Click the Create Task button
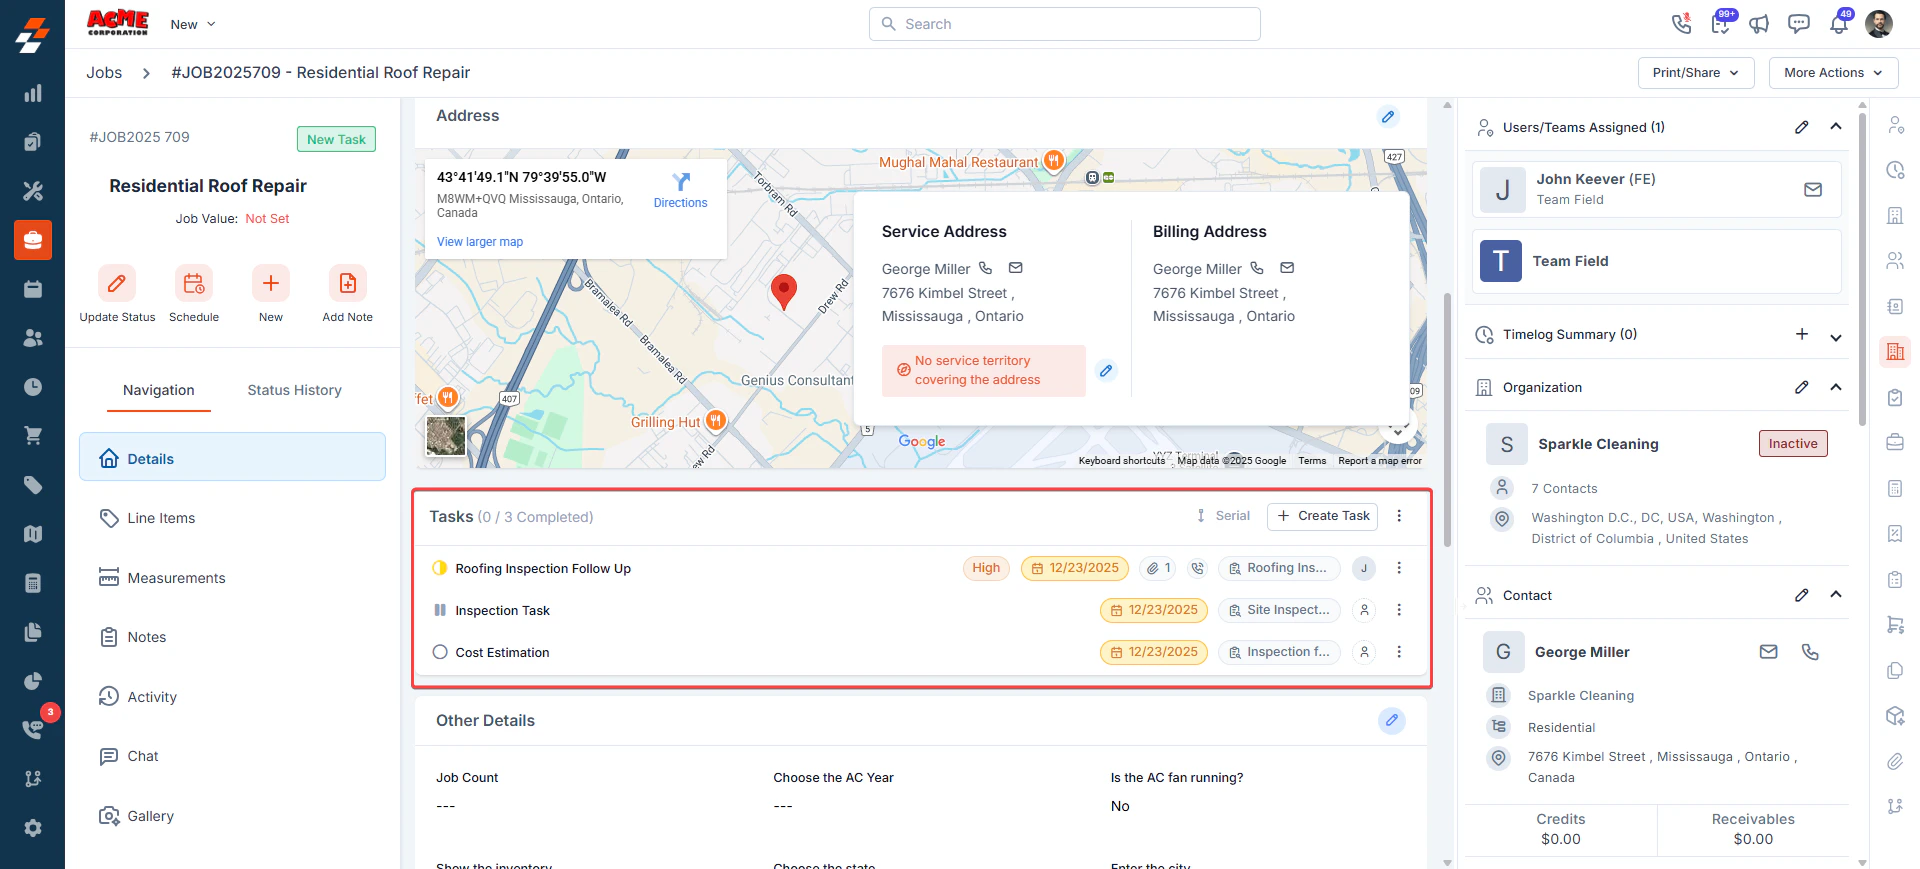Image resolution: width=1920 pixels, height=869 pixels. pos(1322,516)
